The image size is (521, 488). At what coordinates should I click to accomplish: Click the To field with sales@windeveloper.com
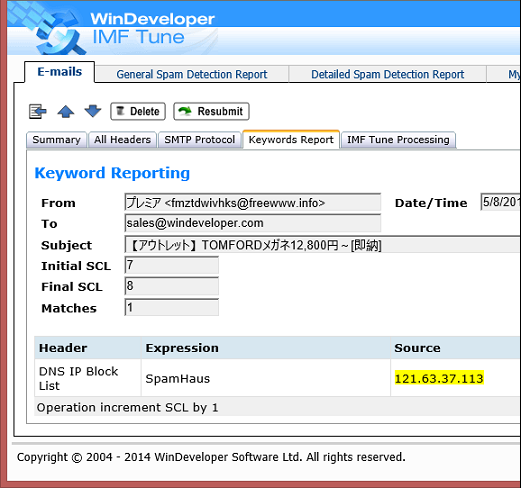pyautogui.click(x=253, y=223)
